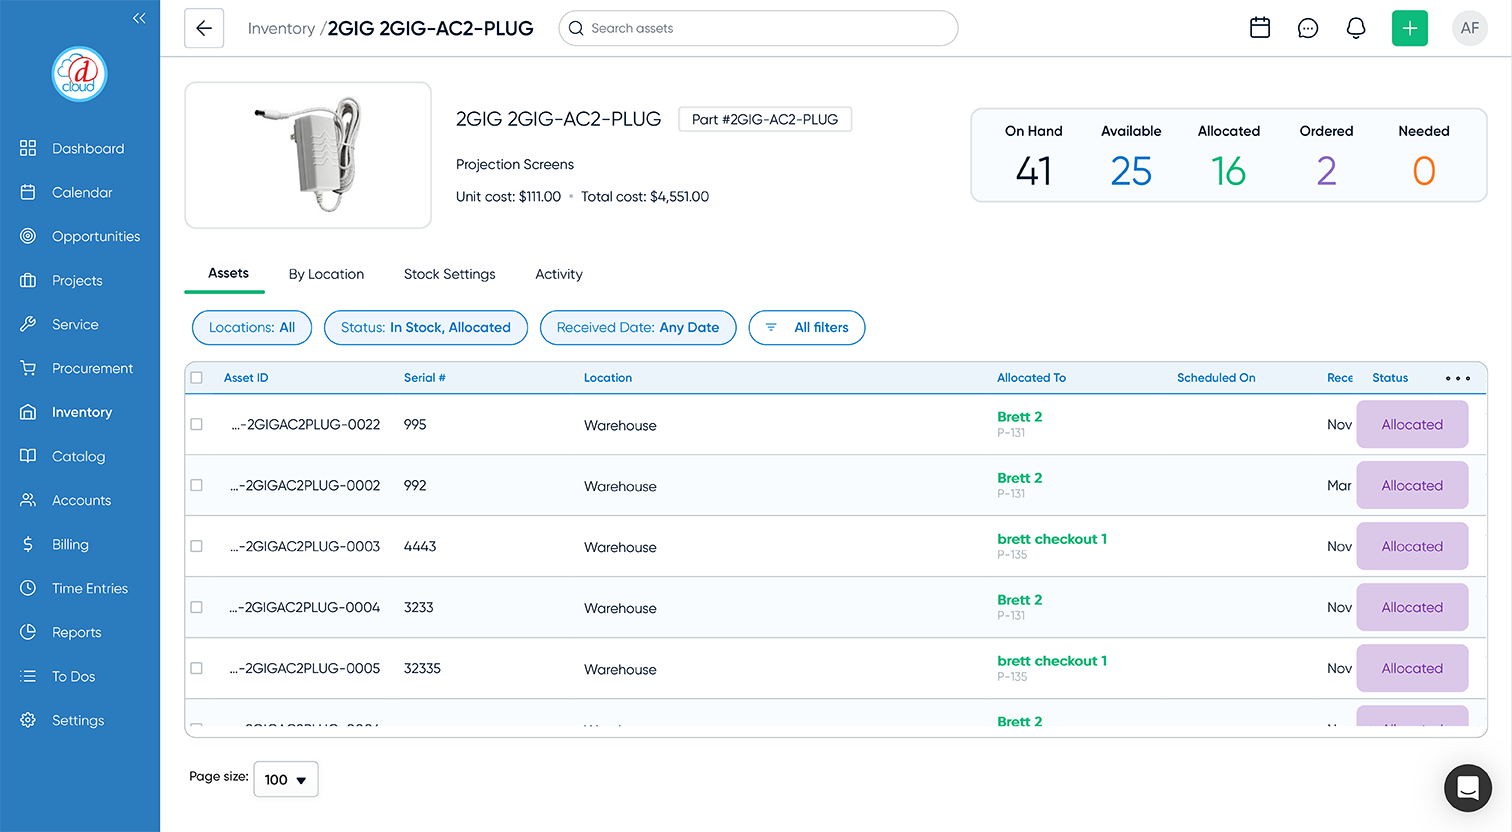Sort by Asset ID column header
The height and width of the screenshot is (832, 1512).
[x=246, y=378]
